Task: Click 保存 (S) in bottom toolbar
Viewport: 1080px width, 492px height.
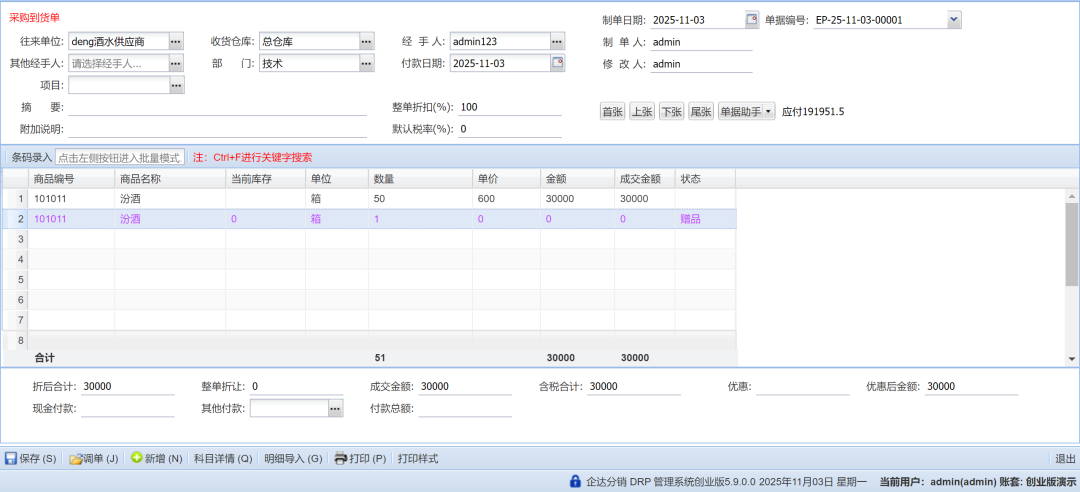Action: click(x=31, y=459)
